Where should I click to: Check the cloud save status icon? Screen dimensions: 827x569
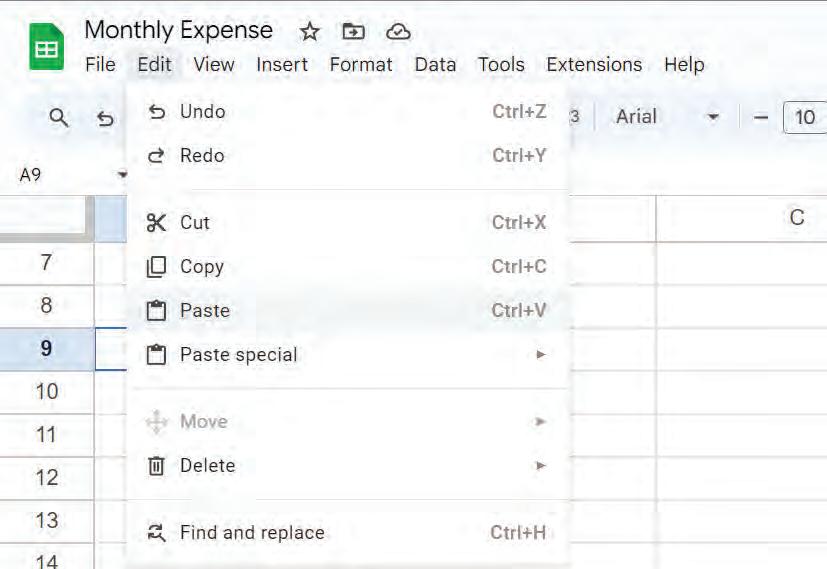[398, 32]
